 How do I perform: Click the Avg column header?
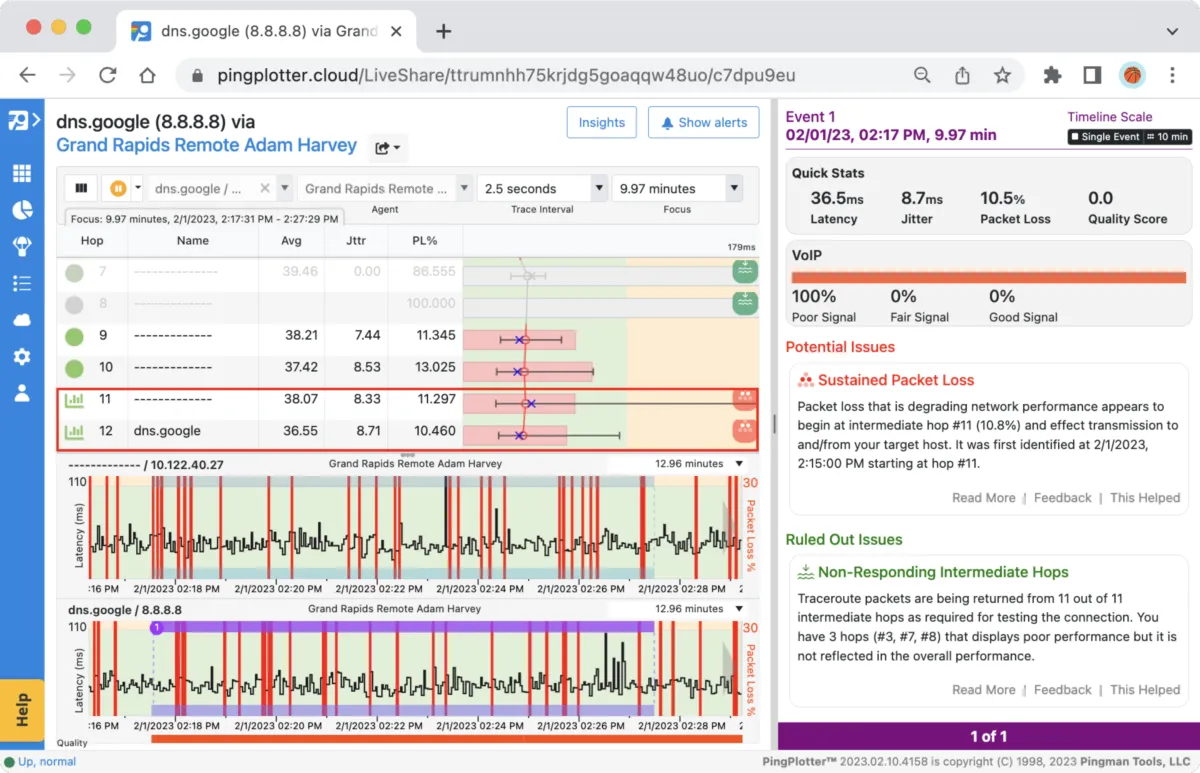click(x=291, y=240)
